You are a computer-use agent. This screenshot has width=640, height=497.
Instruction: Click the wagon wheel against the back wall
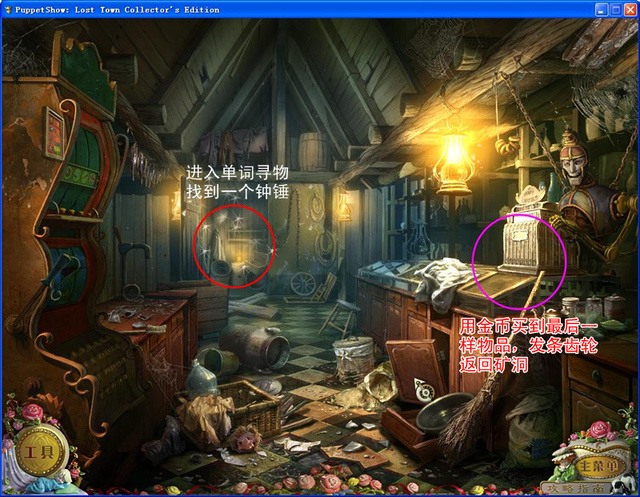303,284
